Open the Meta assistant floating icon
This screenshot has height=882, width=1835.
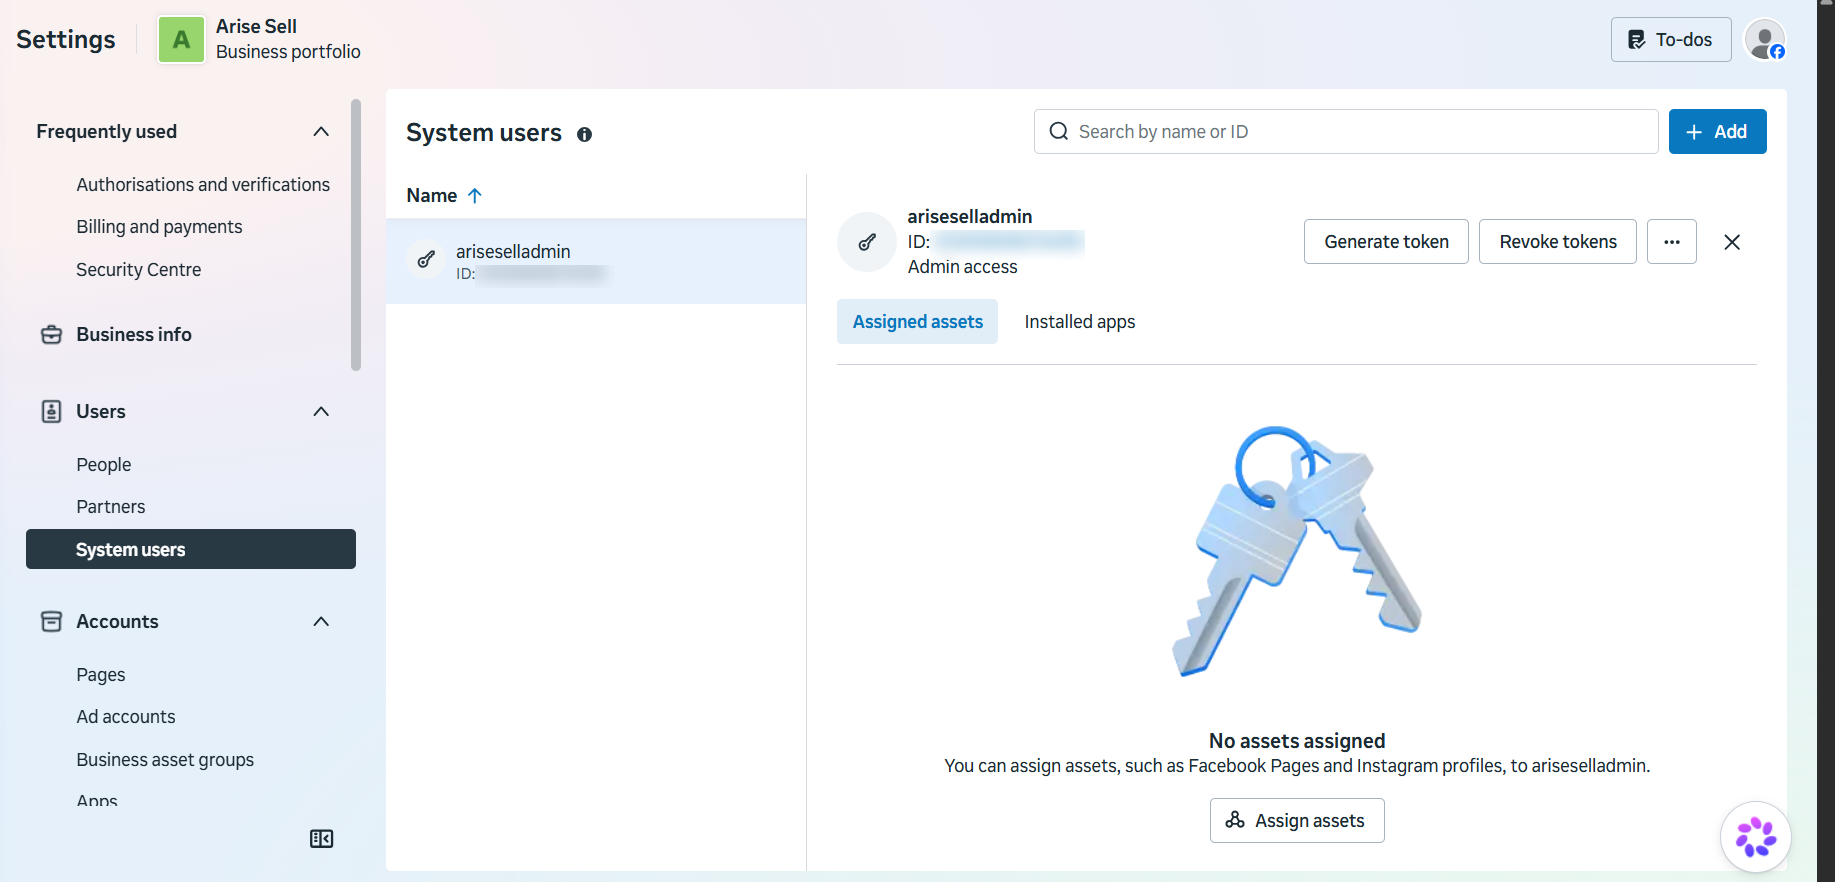click(x=1755, y=837)
